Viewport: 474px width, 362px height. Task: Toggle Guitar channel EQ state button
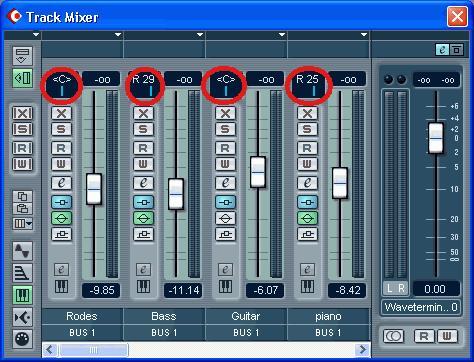pos(225,218)
